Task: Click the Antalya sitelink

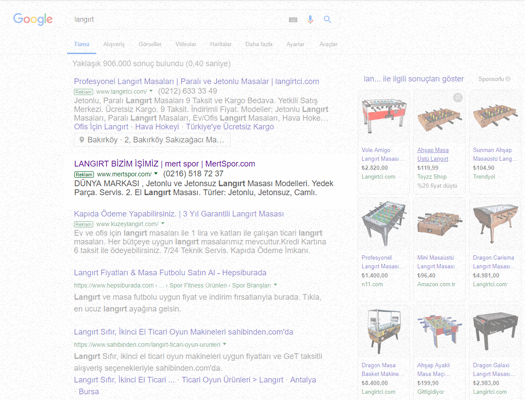Action: coord(303,380)
